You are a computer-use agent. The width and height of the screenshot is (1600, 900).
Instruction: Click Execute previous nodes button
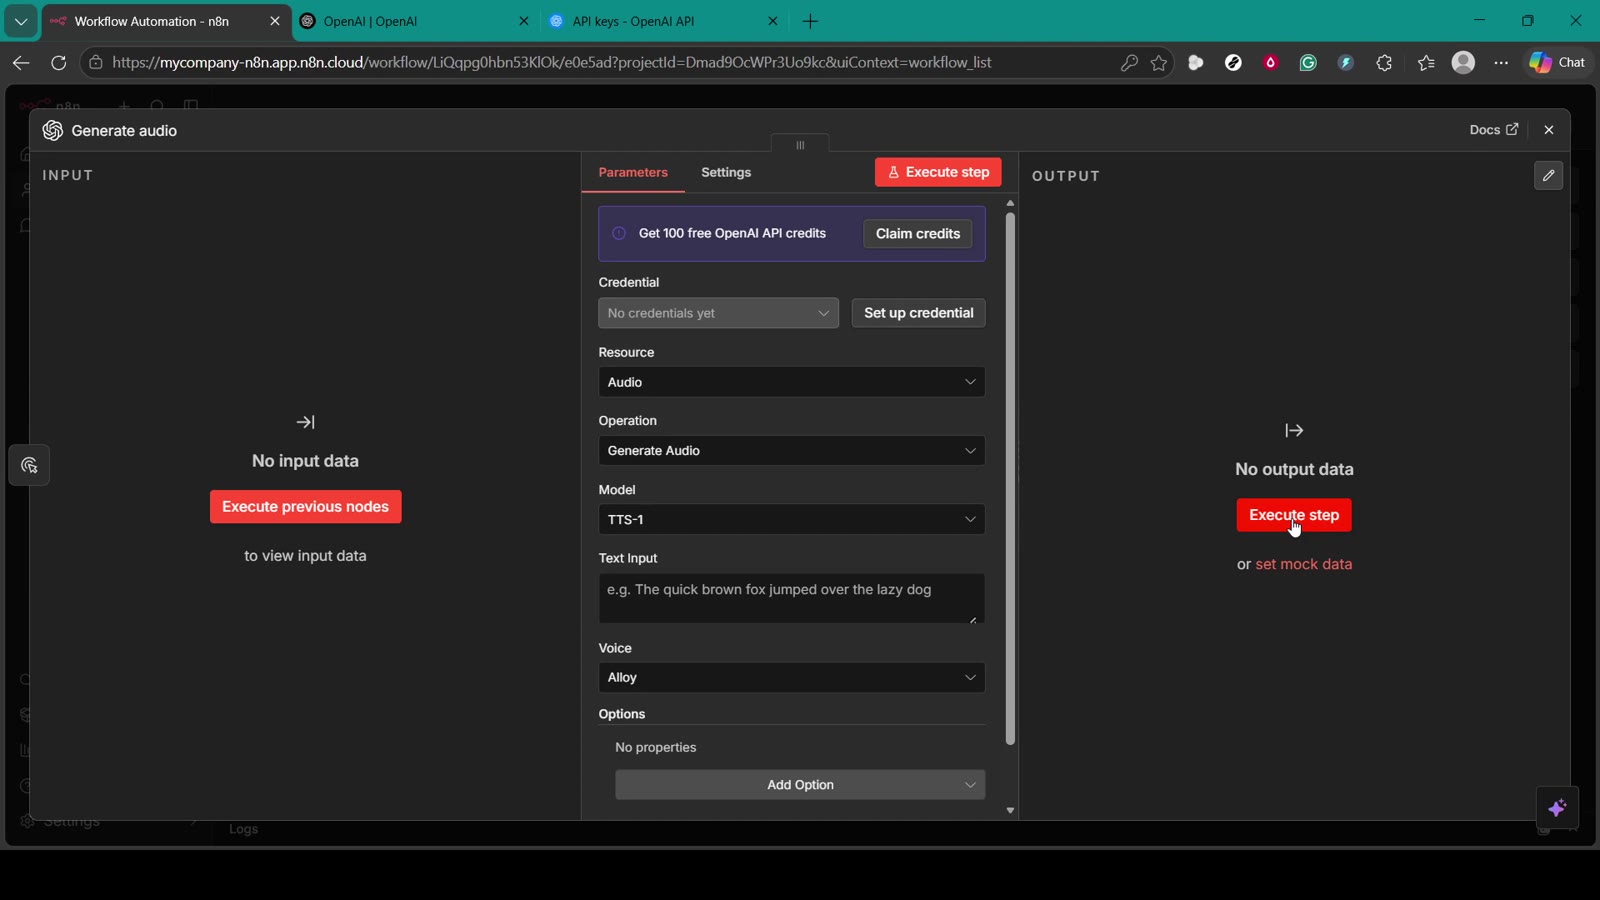pyautogui.click(x=305, y=507)
